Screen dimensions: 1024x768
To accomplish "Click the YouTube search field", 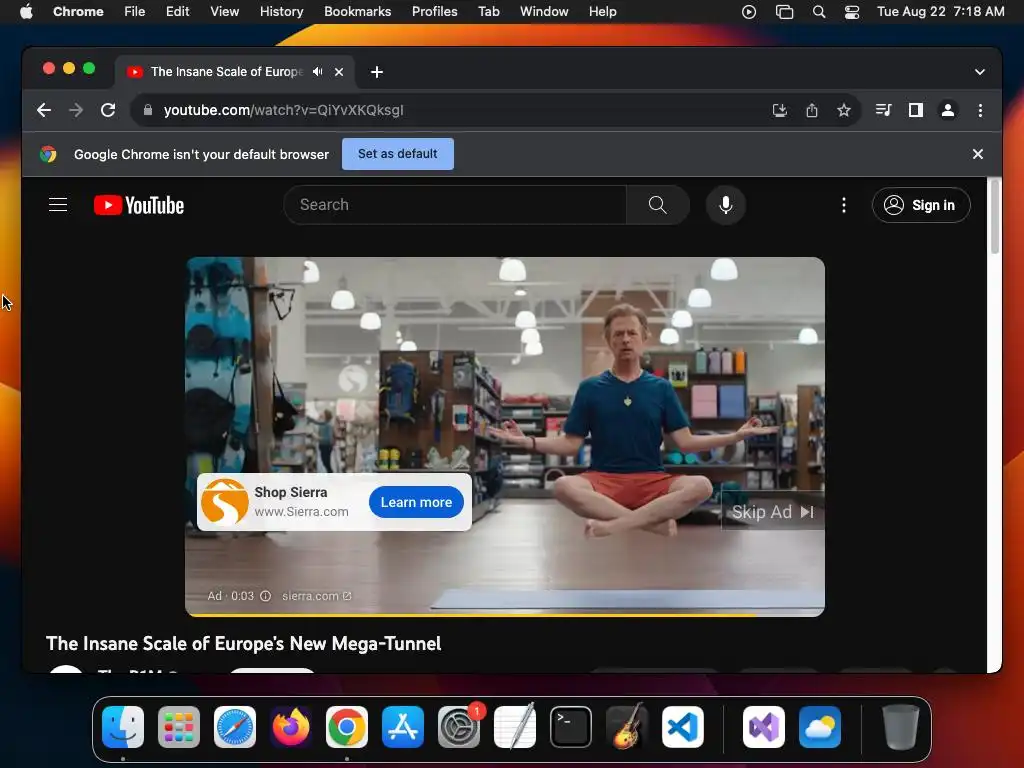I will 455,205.
